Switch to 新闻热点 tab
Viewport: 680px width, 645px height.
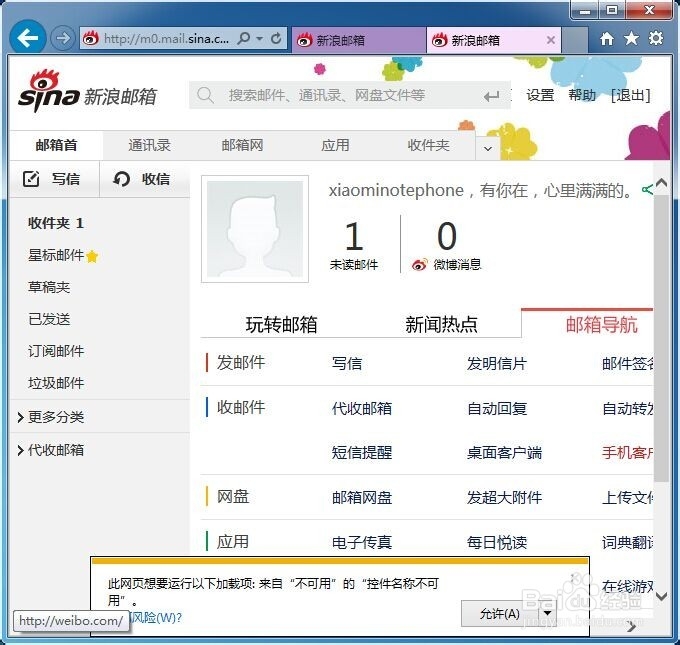click(441, 324)
